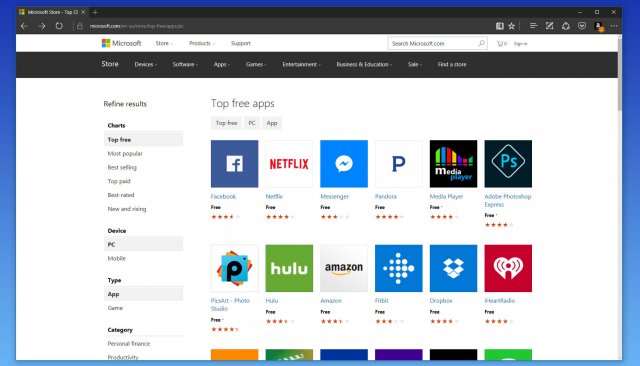The width and height of the screenshot is (640, 366).
Task: Select New and rising filter
Action: tap(127, 209)
